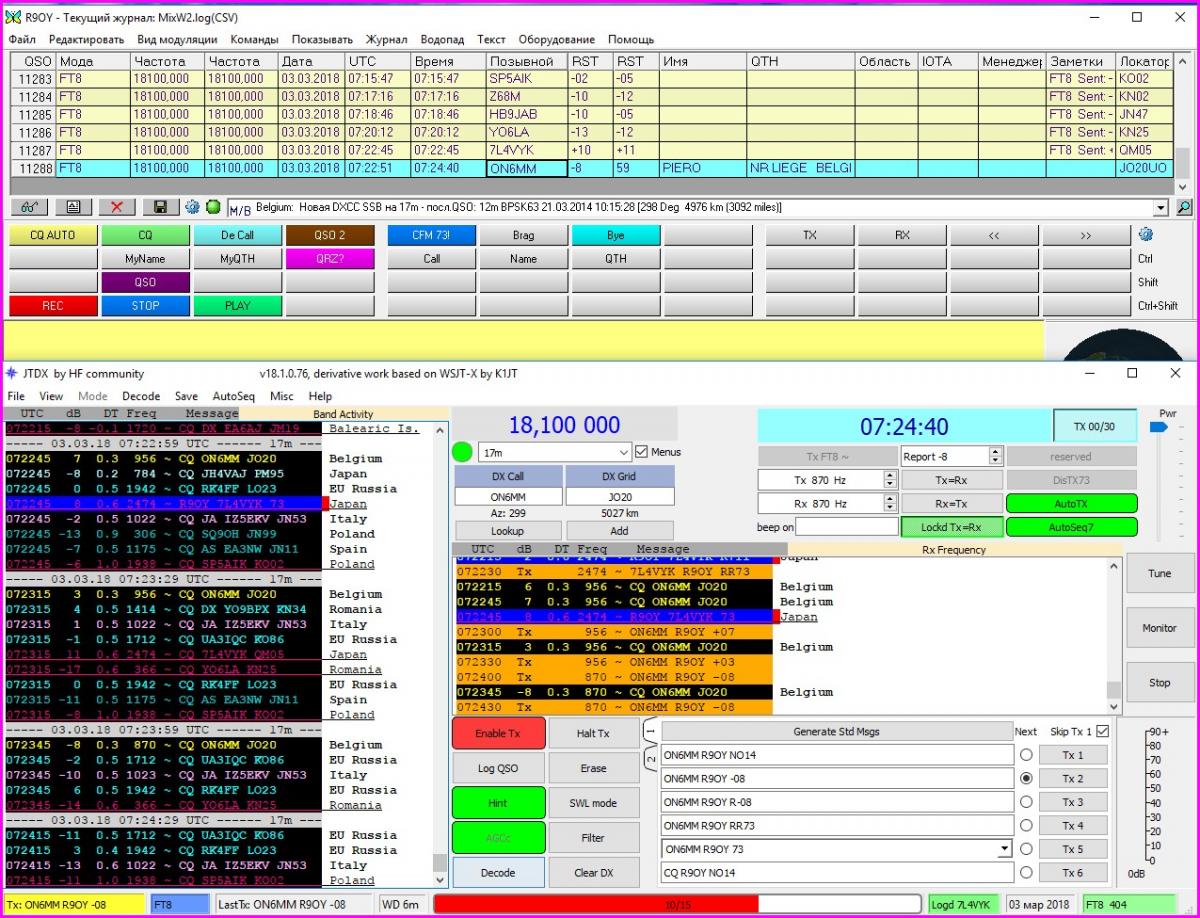Click the DX Call field containing ON6MM

[x=506, y=496]
